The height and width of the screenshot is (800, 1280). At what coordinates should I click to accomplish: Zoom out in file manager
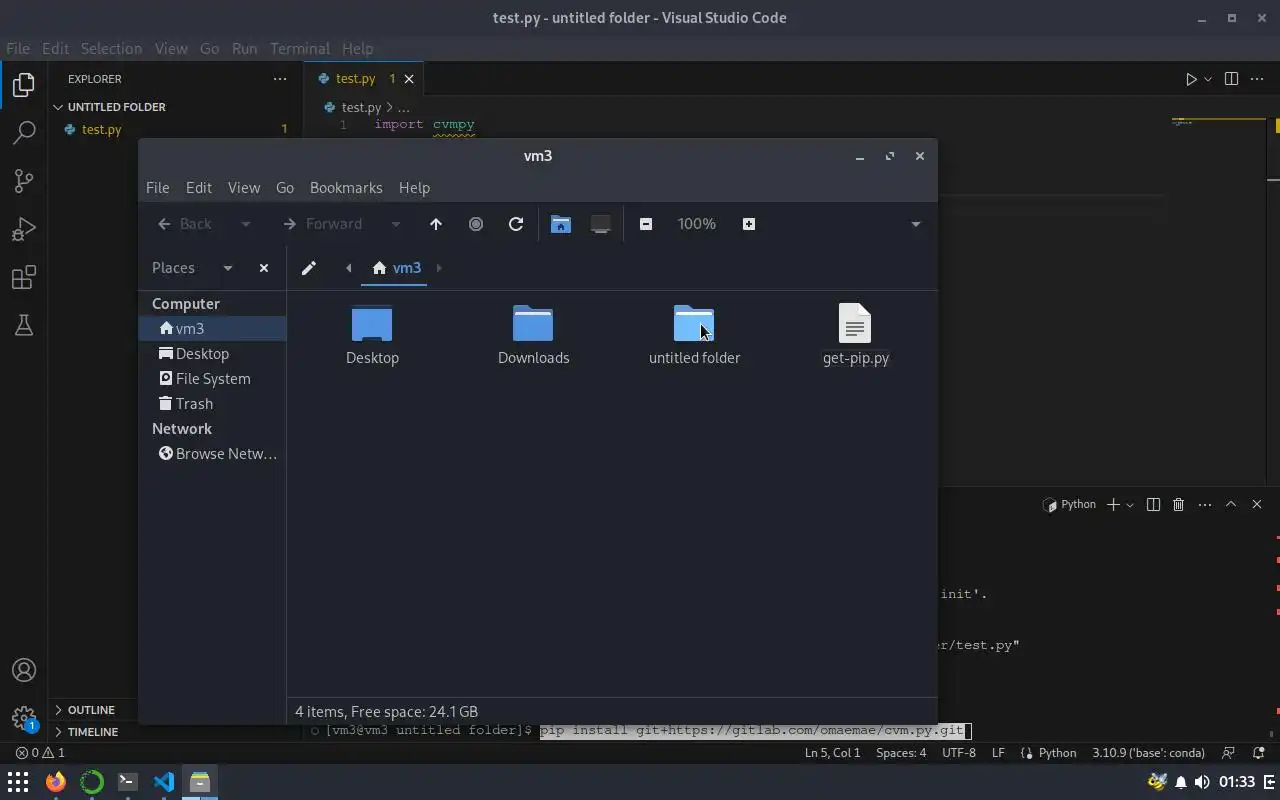pyautogui.click(x=646, y=224)
